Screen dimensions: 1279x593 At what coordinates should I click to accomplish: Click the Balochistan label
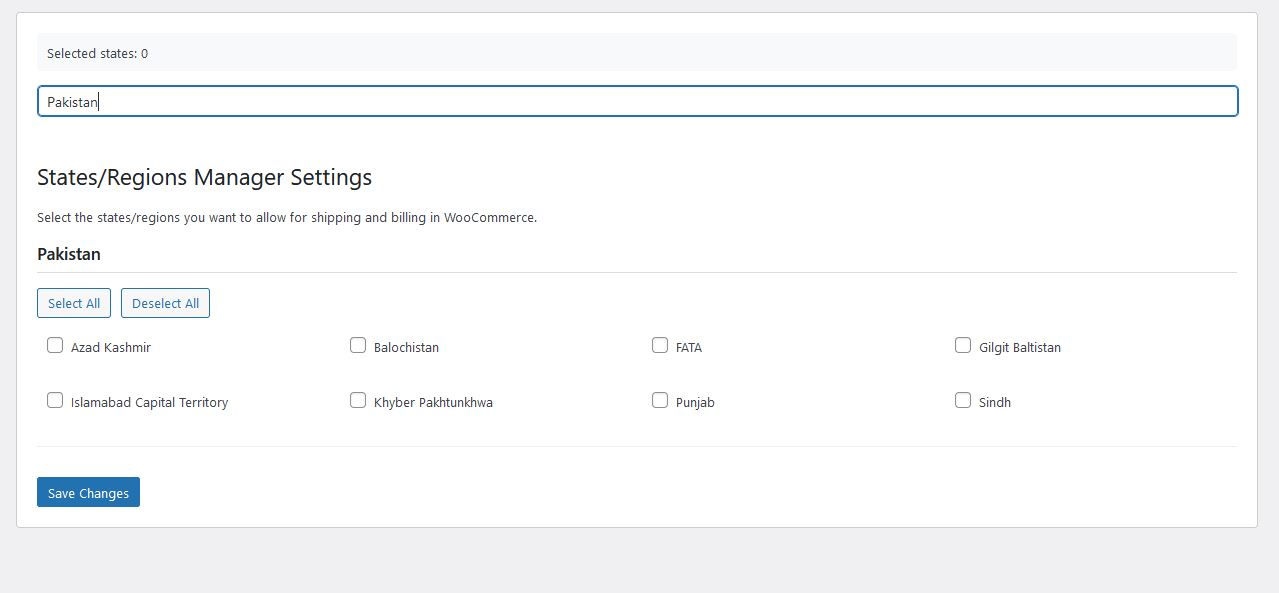pos(406,348)
